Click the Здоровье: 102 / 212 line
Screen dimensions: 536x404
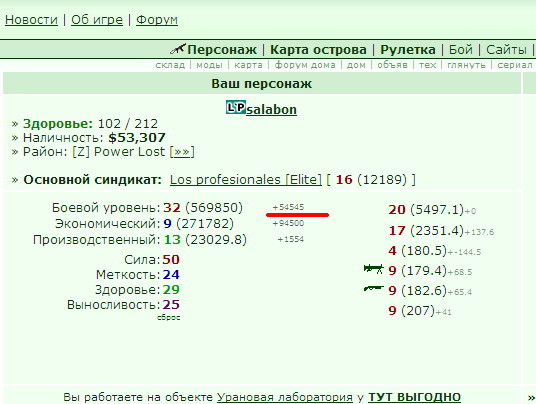tap(85, 124)
